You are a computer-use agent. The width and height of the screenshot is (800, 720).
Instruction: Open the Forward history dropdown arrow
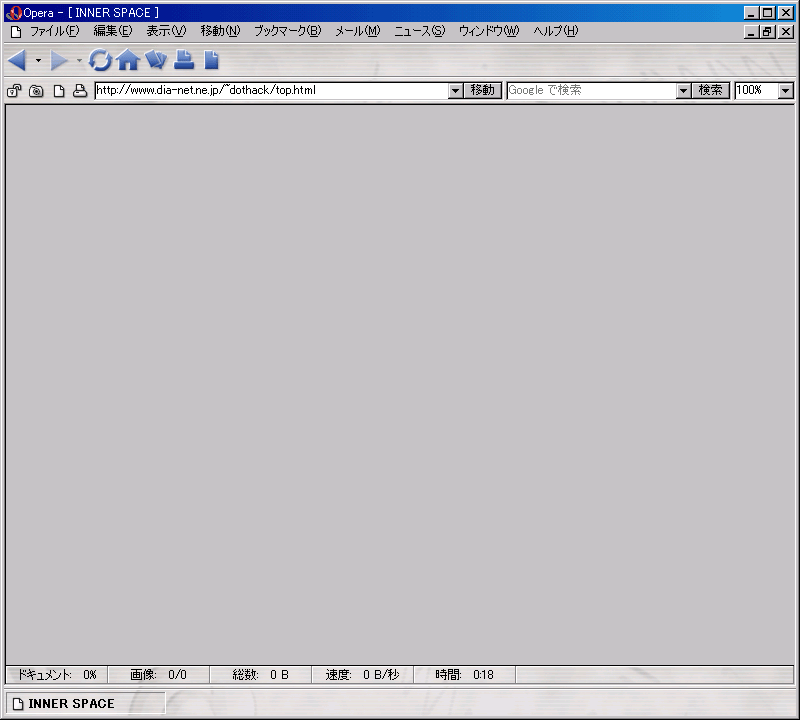(x=79, y=60)
